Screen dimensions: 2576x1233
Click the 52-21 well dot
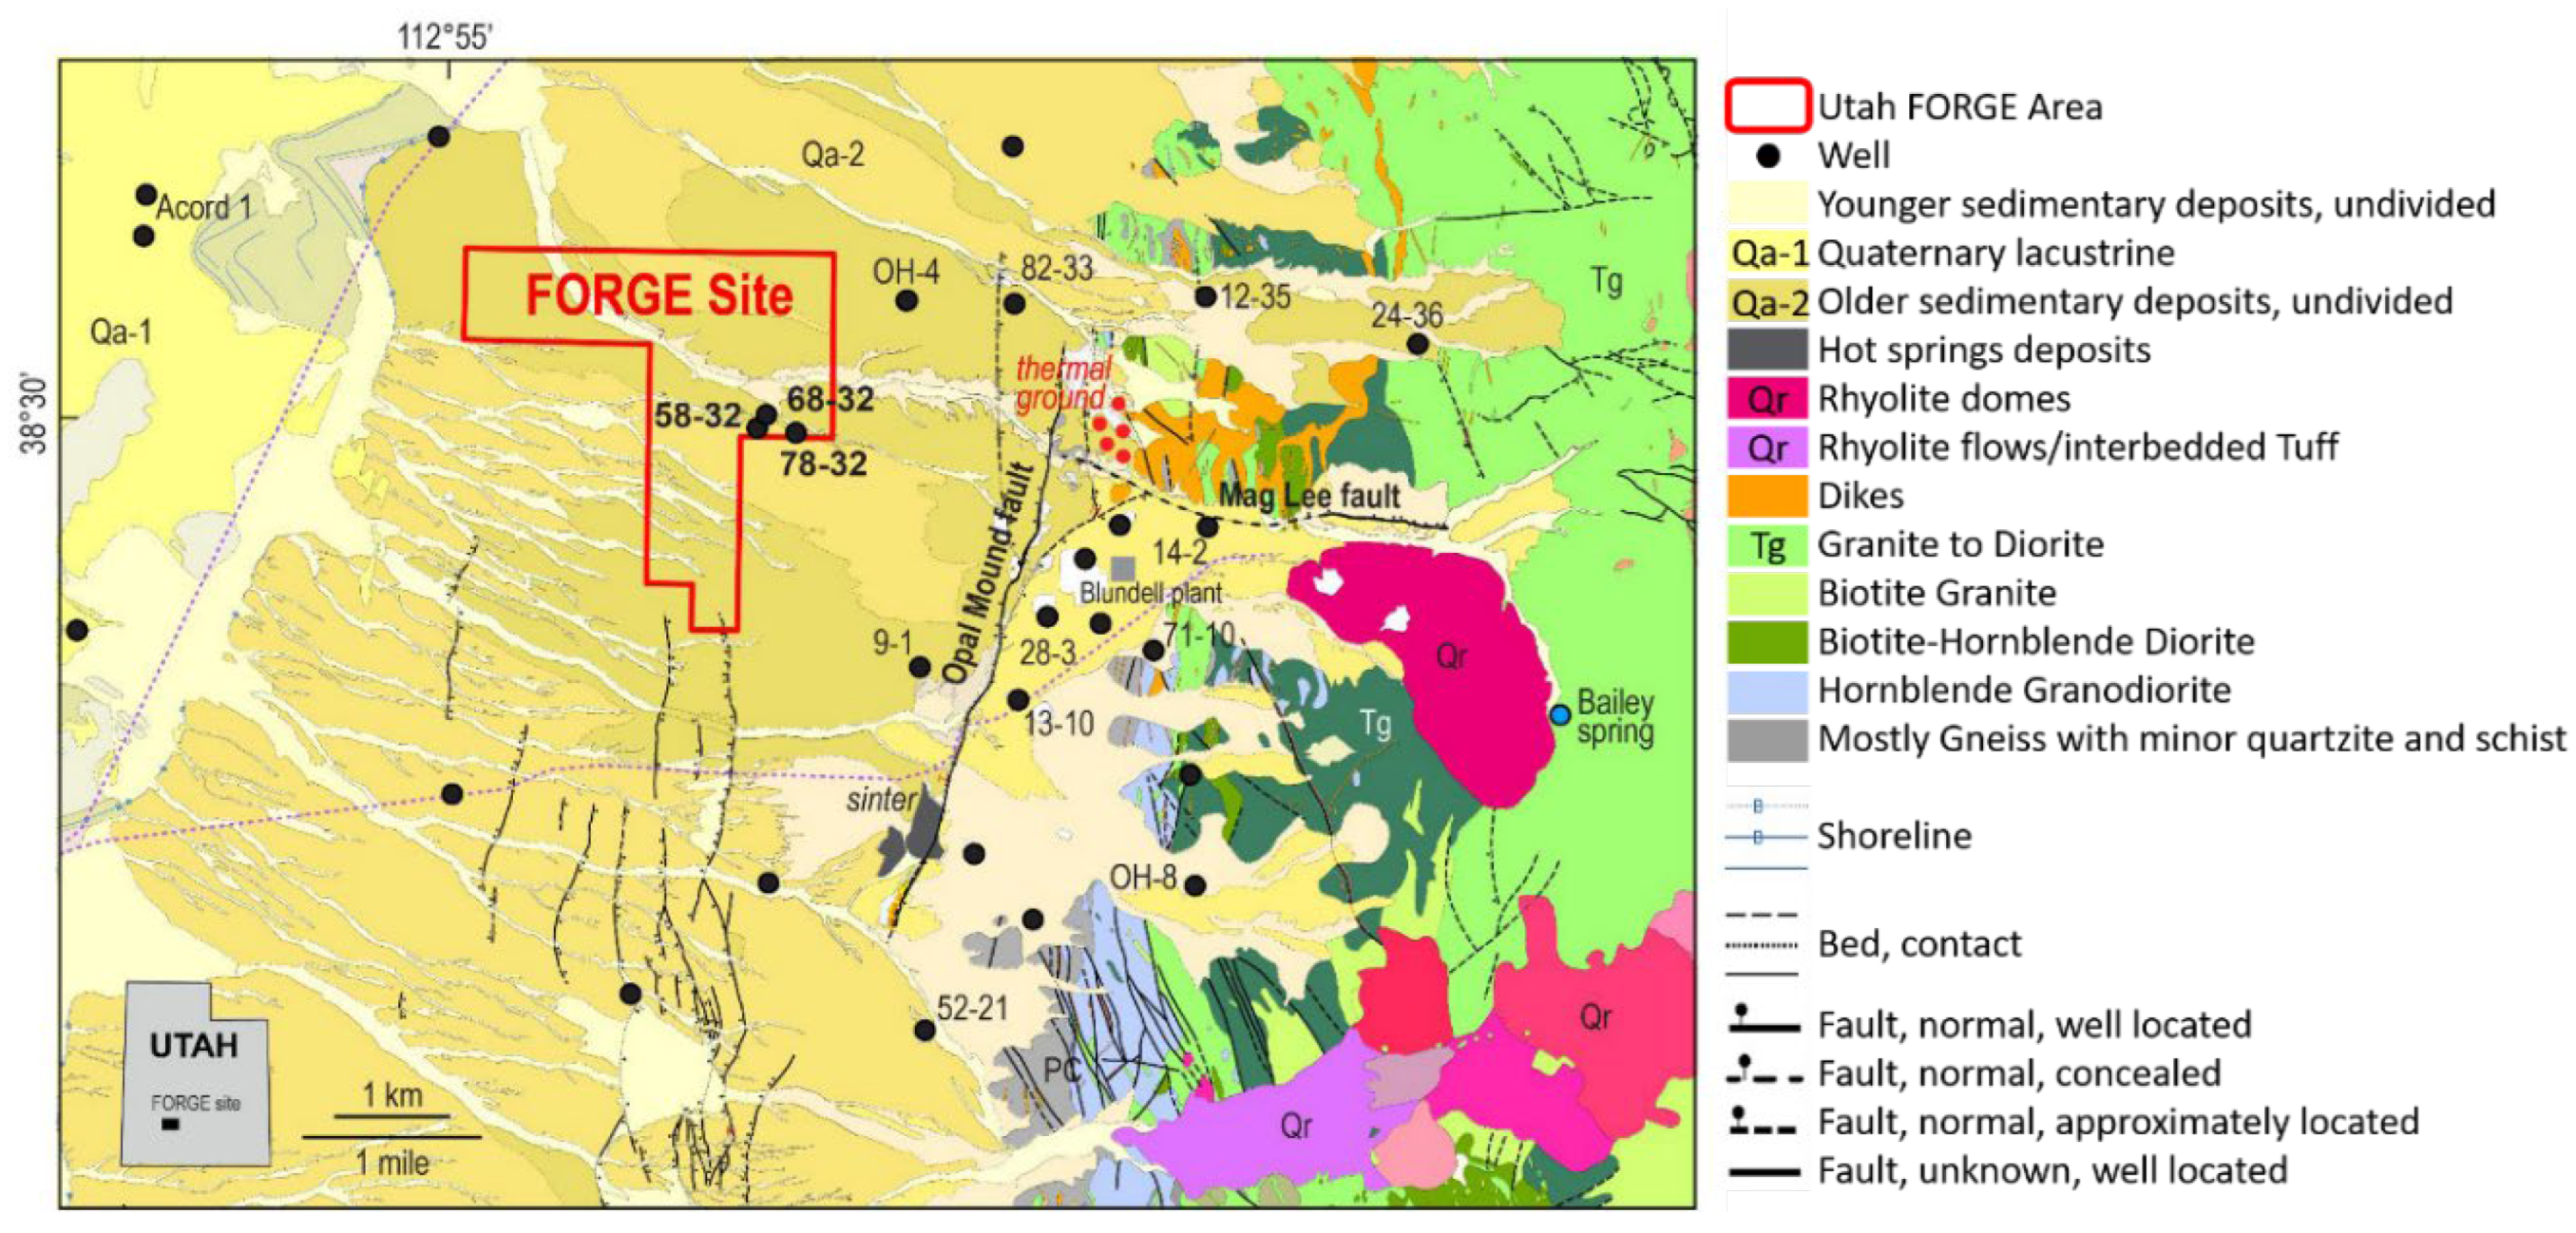pyautogui.click(x=925, y=1029)
